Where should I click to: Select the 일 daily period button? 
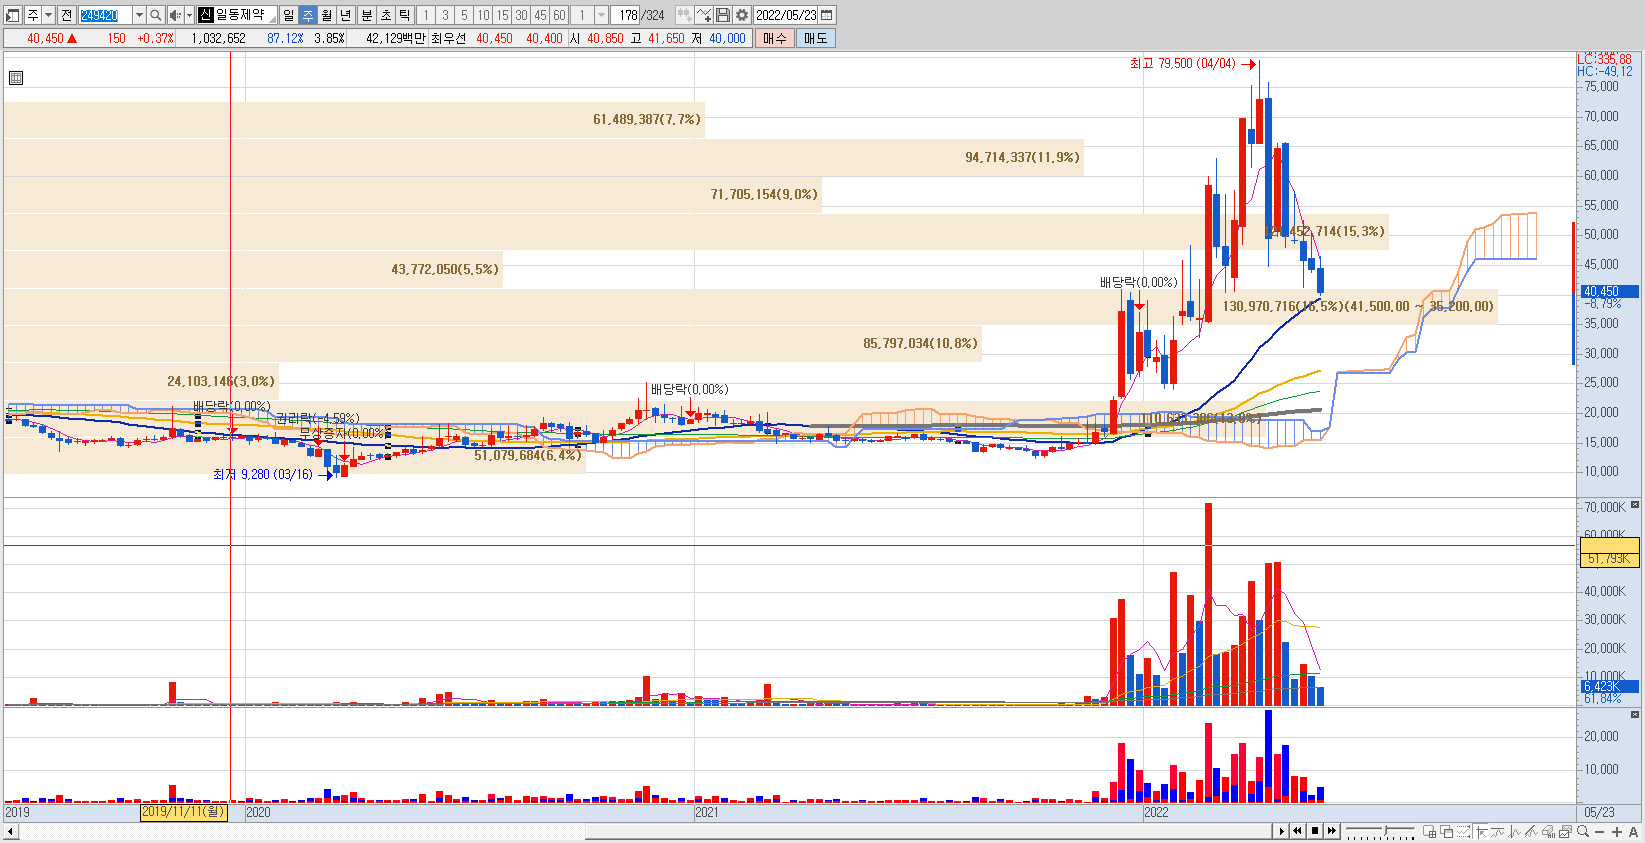point(288,15)
